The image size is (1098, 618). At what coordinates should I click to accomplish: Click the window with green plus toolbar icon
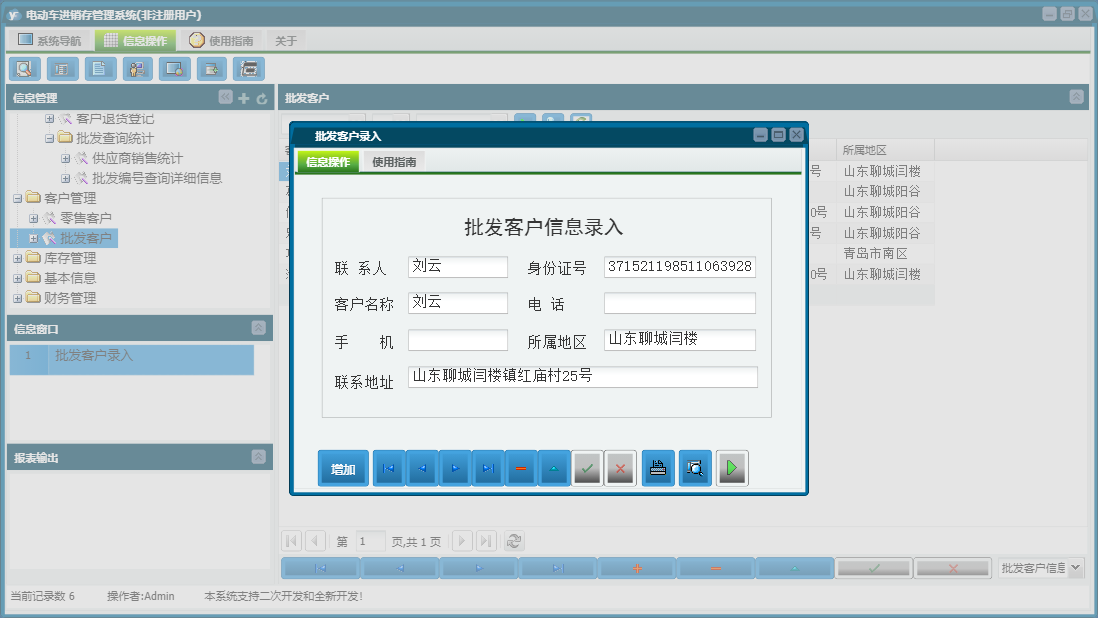[x=211, y=69]
